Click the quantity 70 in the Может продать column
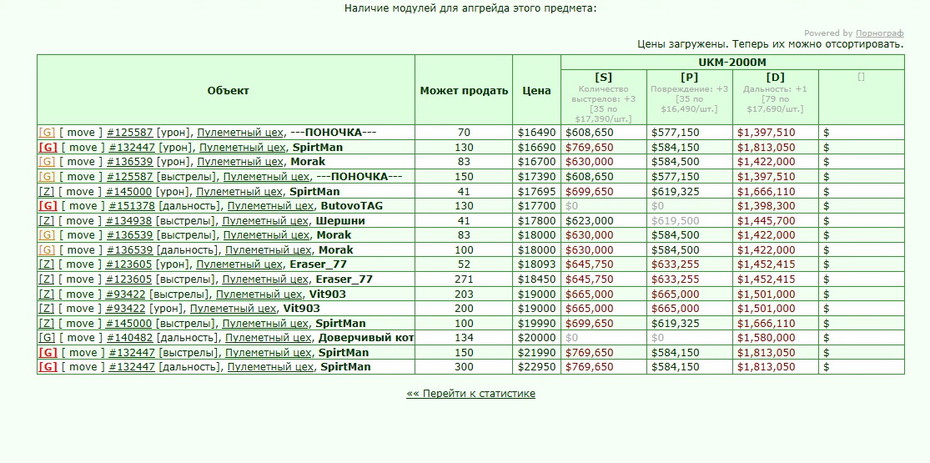The image size is (930, 463). [x=464, y=132]
